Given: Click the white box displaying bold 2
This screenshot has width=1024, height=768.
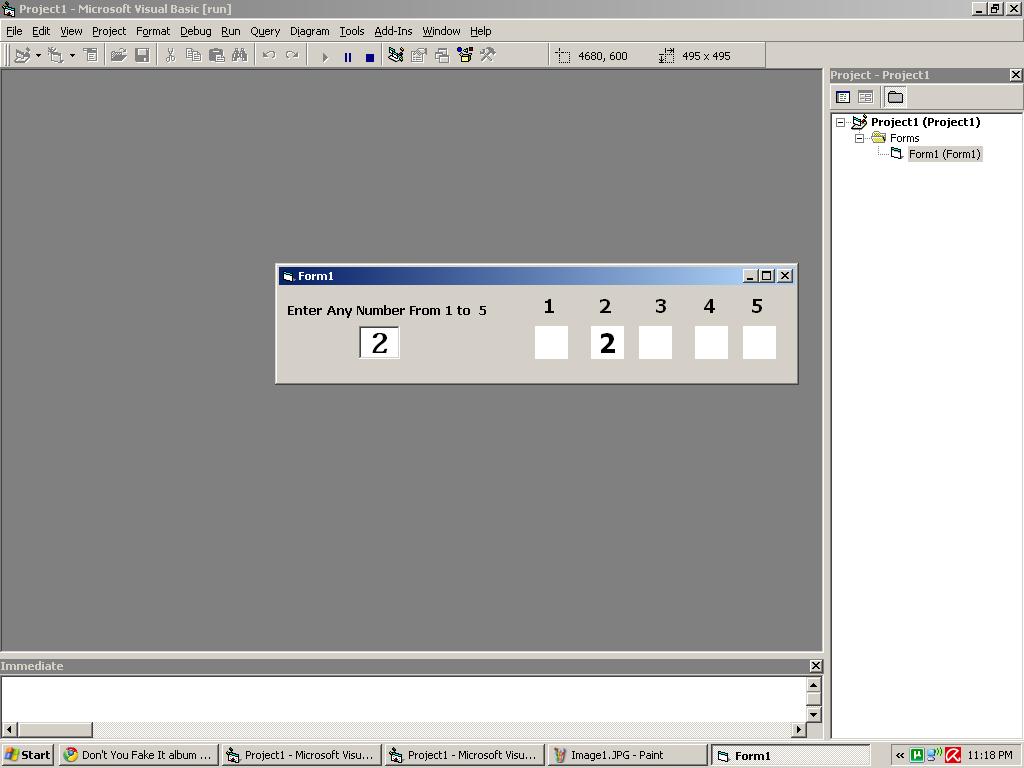Looking at the screenshot, I should (x=607, y=342).
